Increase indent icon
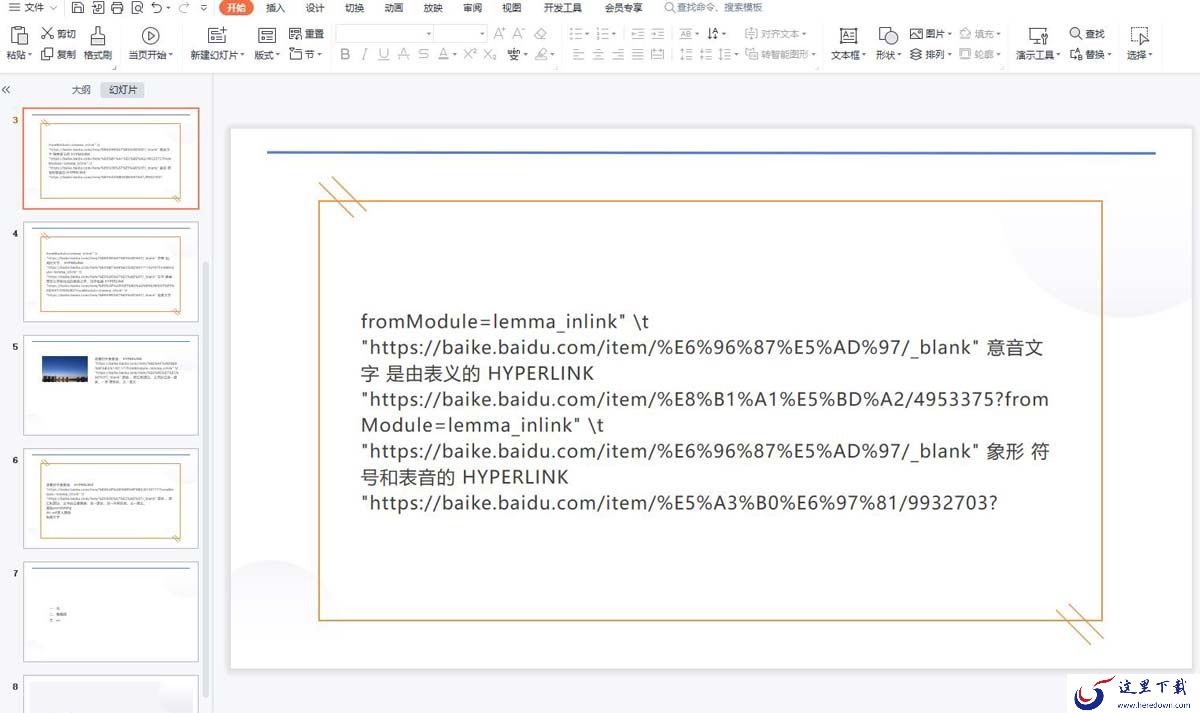The image size is (1200, 713). [x=657, y=34]
